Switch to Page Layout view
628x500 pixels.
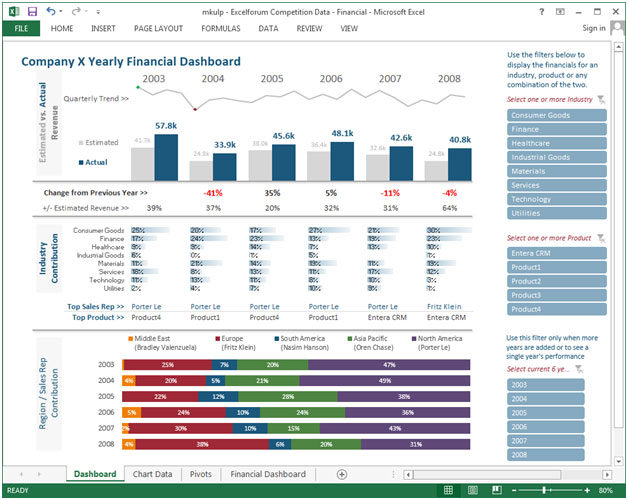[x=473, y=490]
